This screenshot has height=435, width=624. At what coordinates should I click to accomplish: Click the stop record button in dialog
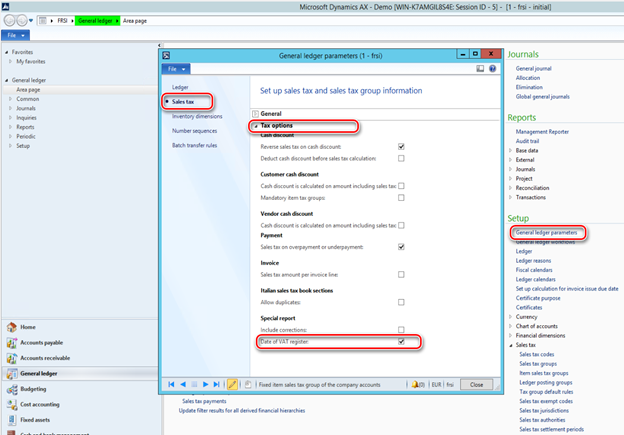click(194, 384)
